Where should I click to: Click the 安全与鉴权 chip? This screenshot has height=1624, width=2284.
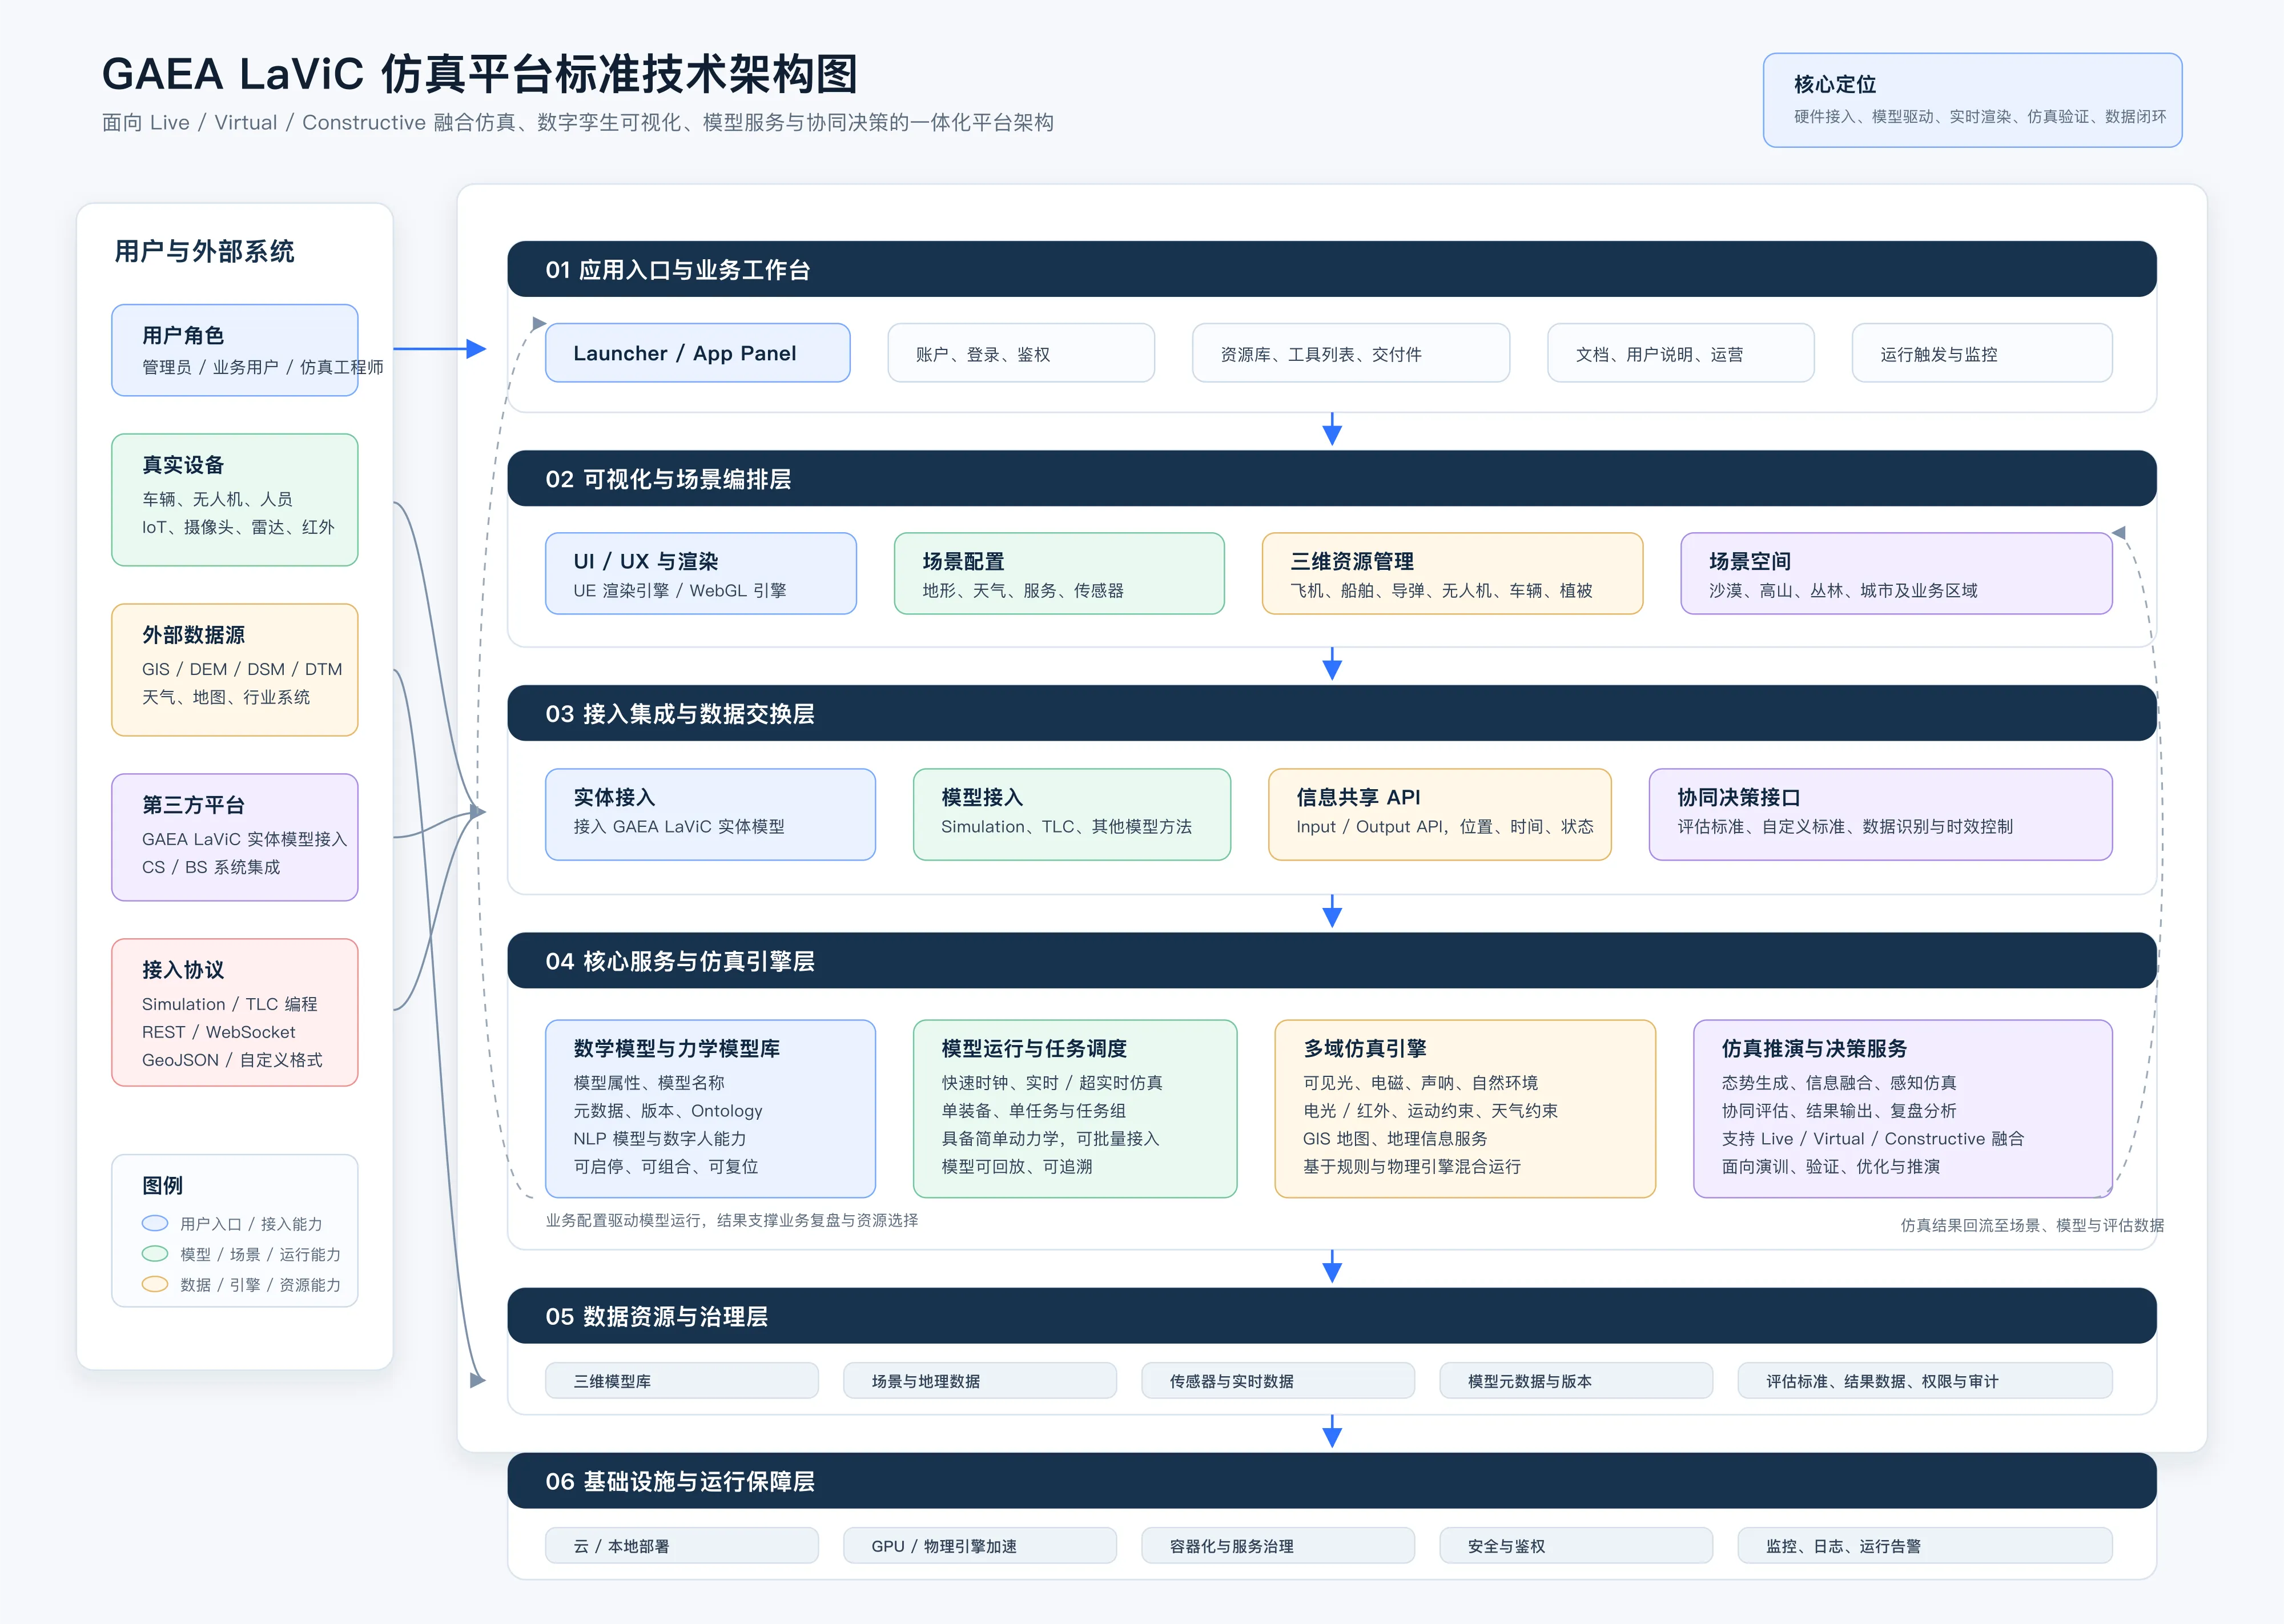tap(1576, 1546)
